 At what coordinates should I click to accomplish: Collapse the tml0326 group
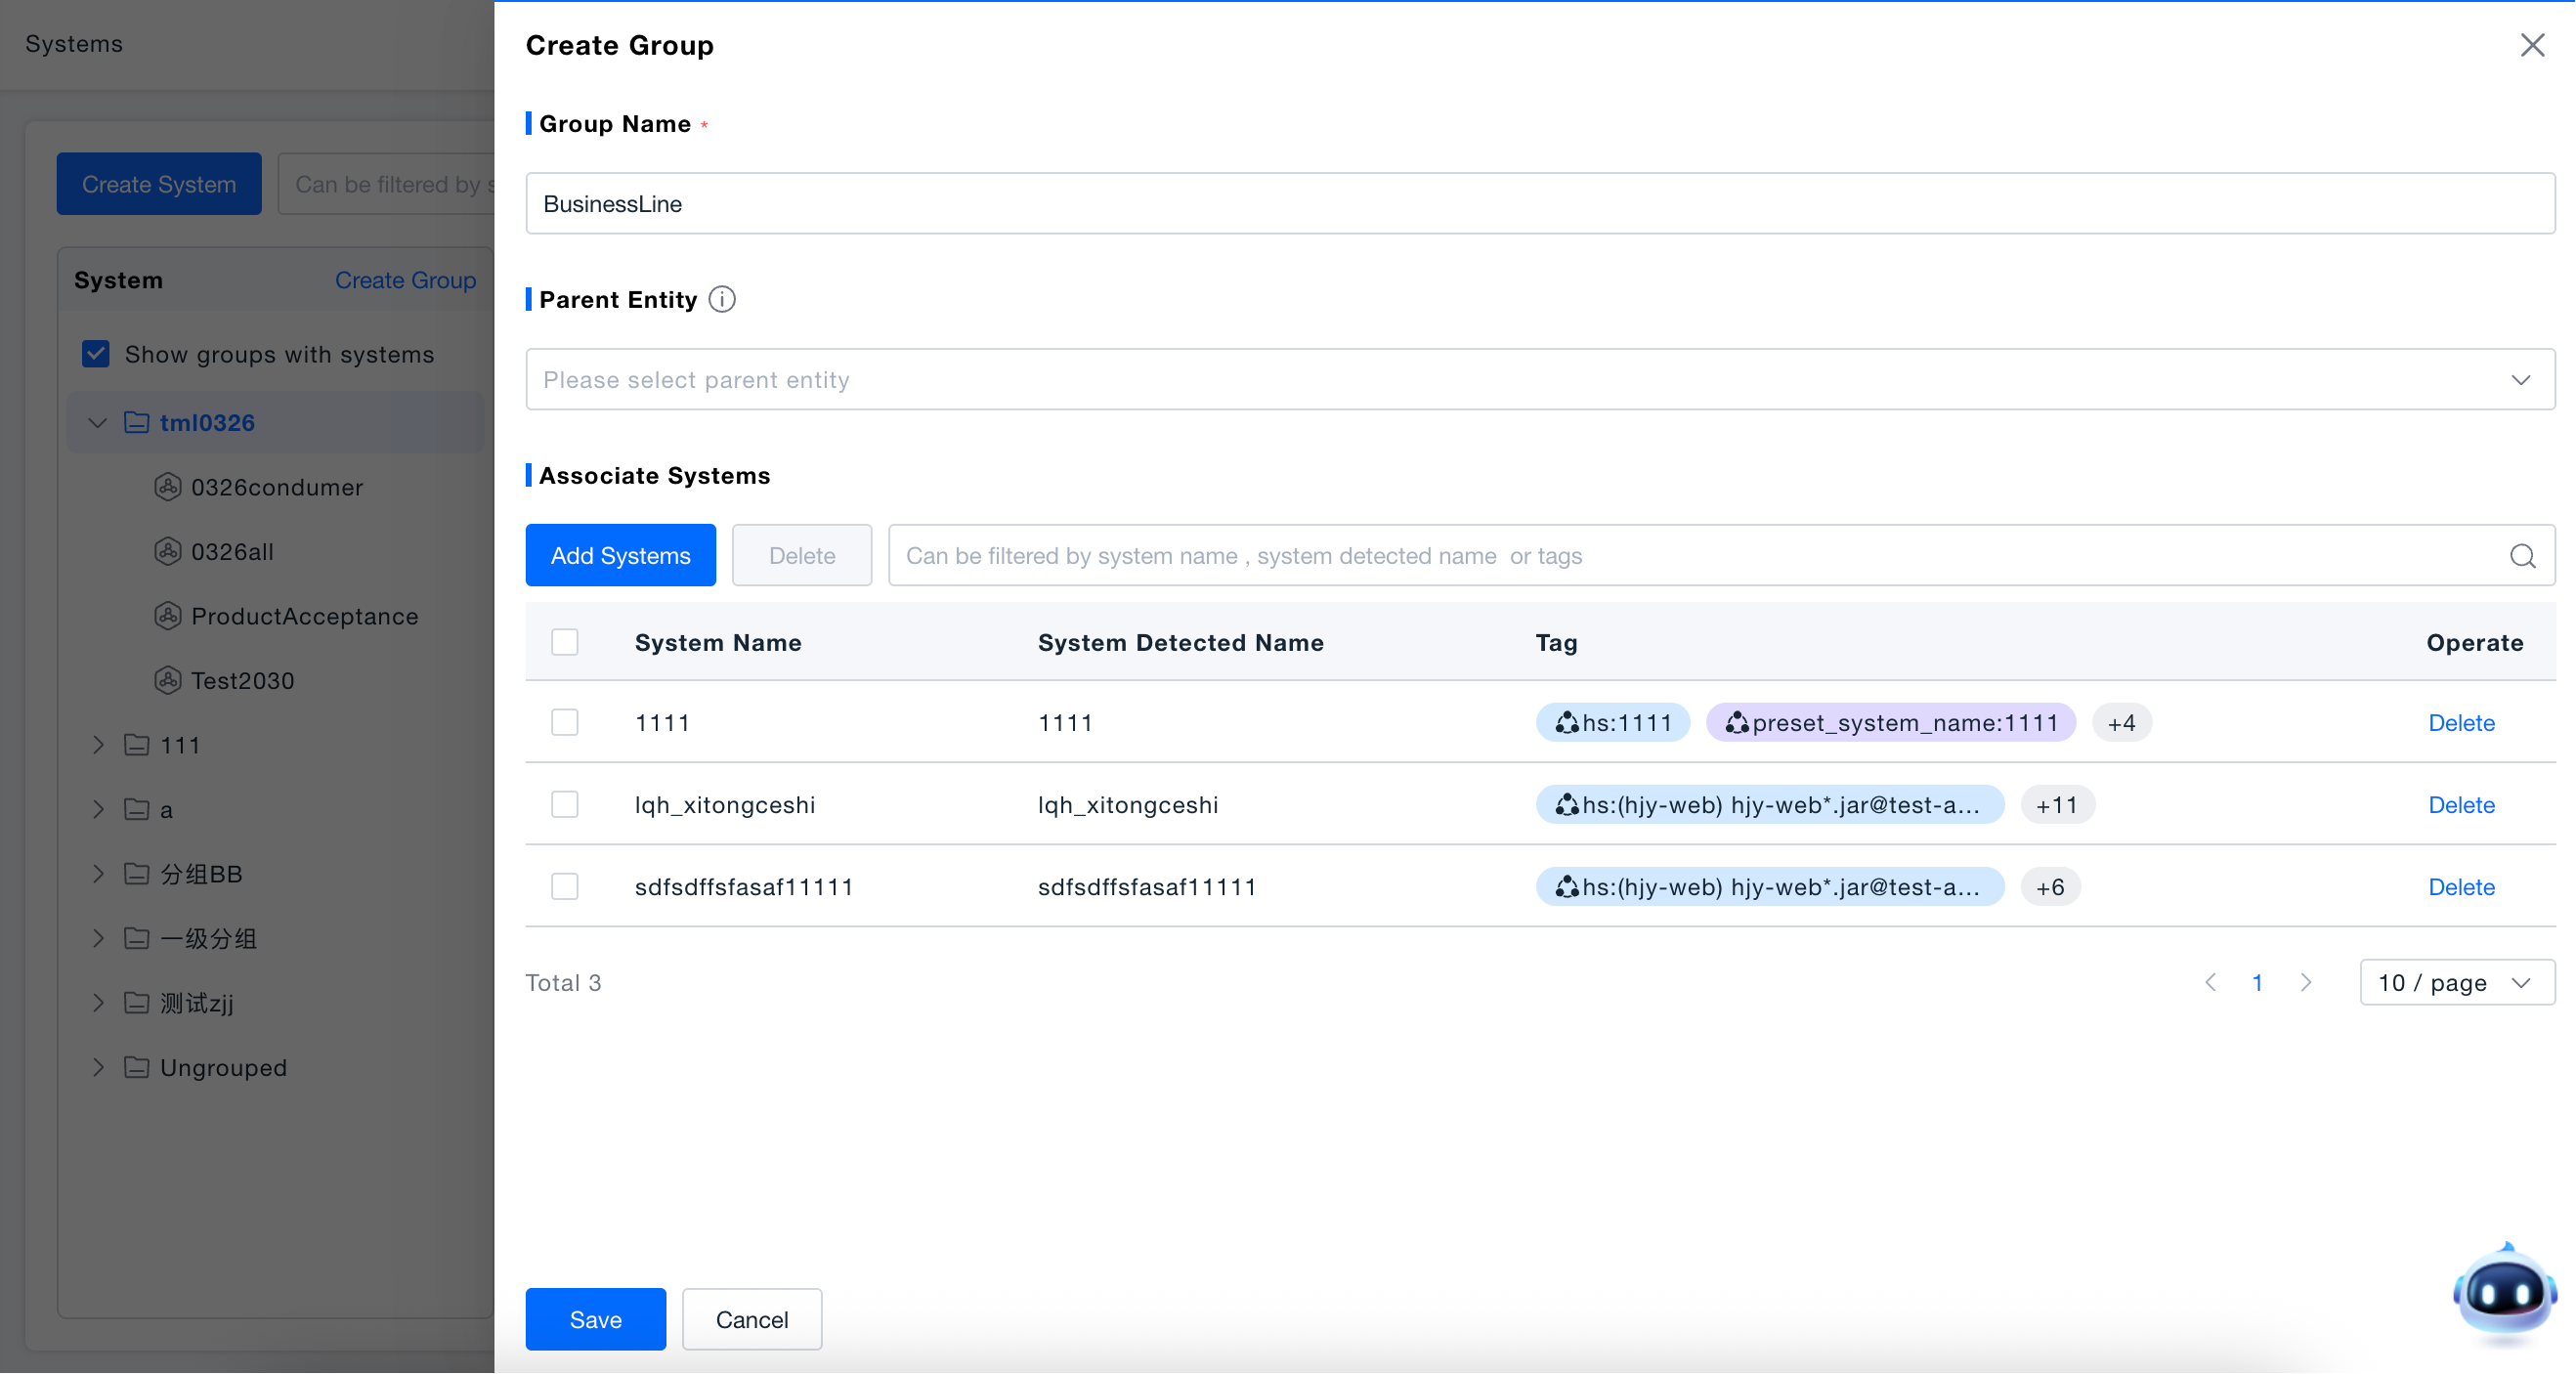(x=97, y=422)
